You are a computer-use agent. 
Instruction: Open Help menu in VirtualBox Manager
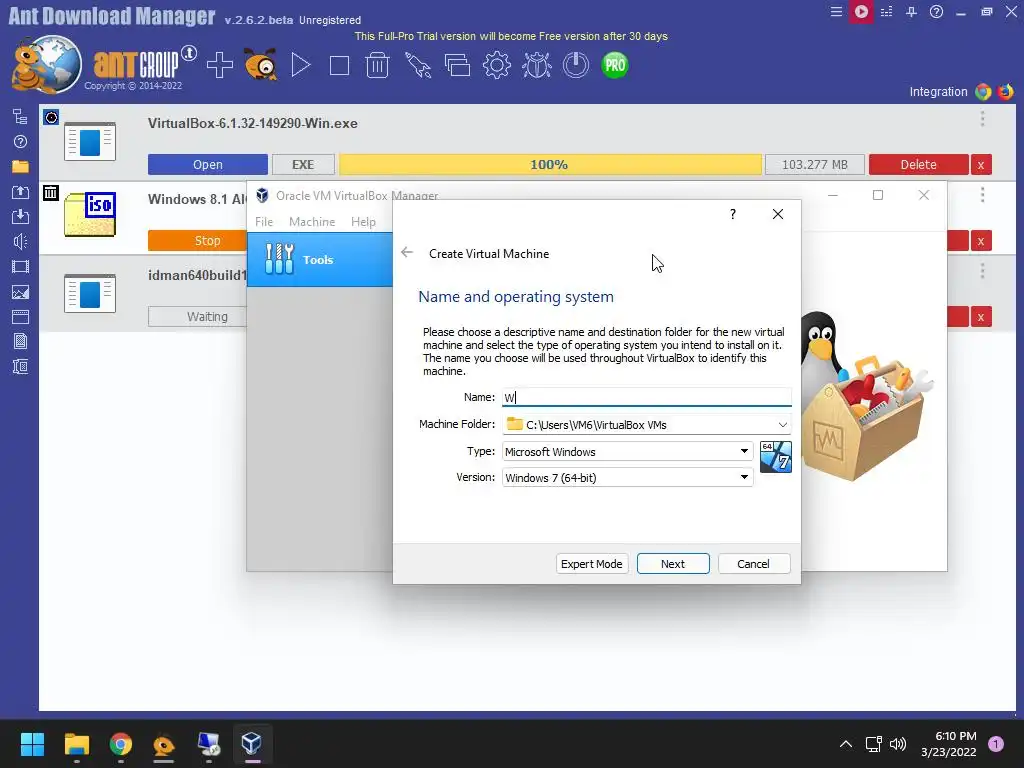[363, 221]
